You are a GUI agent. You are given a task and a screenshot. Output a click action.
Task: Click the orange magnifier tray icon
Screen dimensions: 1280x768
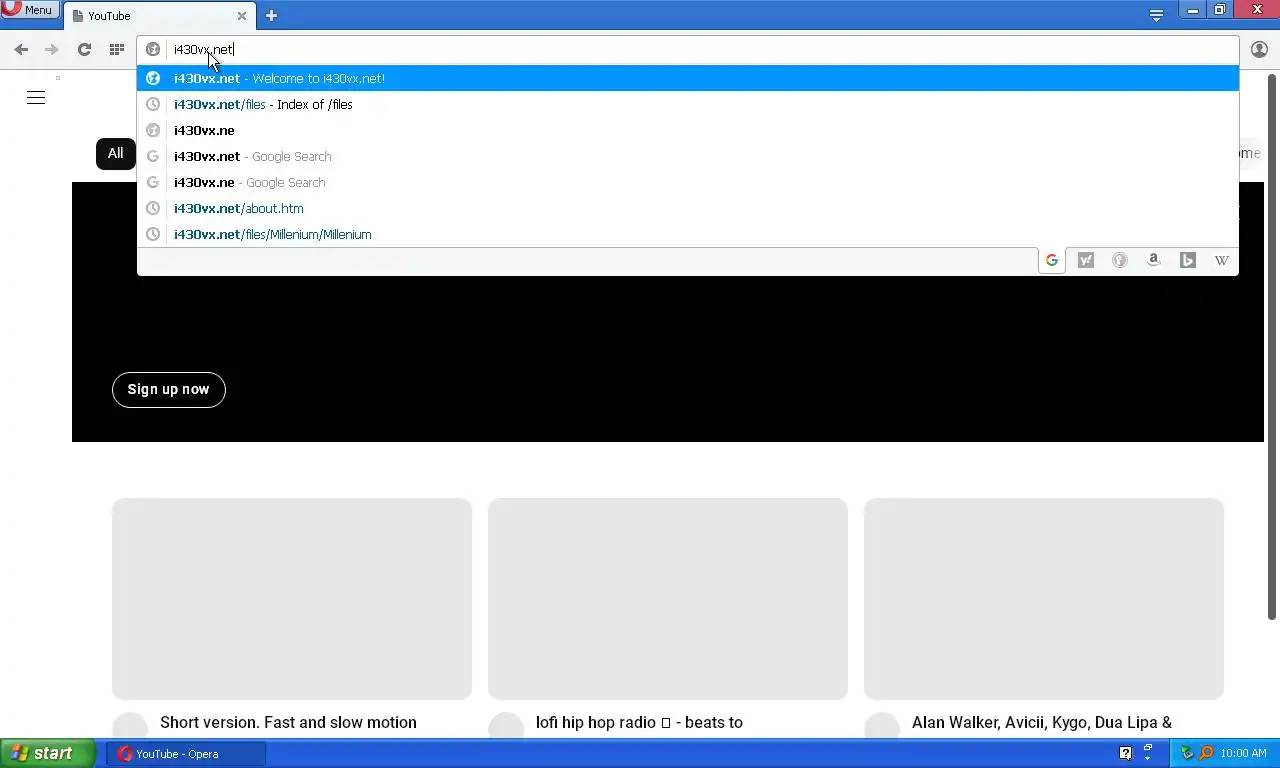coord(1206,753)
